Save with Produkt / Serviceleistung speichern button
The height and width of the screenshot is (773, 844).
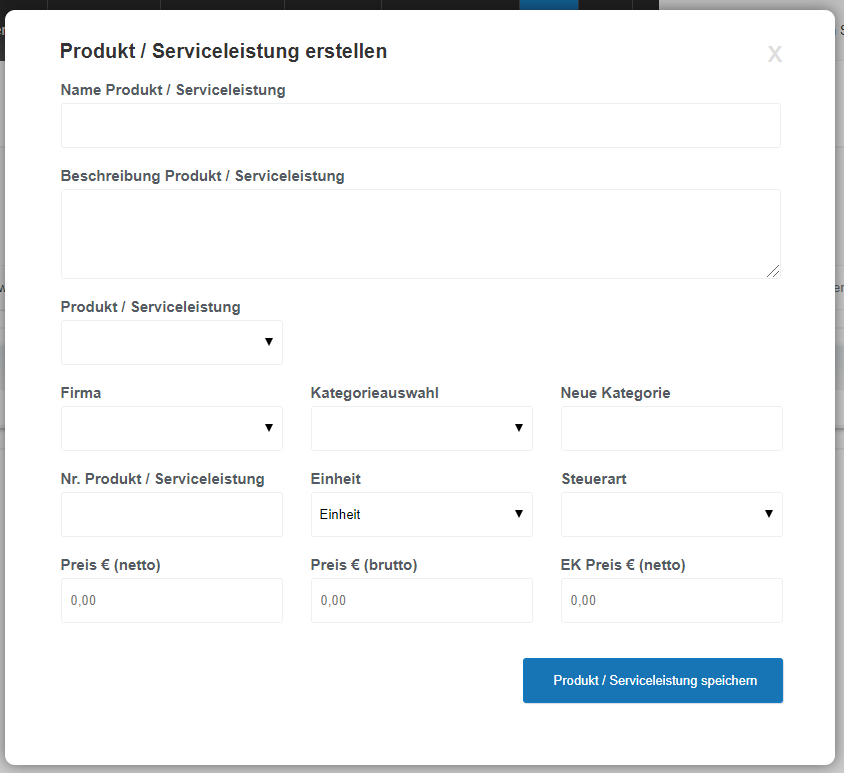tap(653, 680)
